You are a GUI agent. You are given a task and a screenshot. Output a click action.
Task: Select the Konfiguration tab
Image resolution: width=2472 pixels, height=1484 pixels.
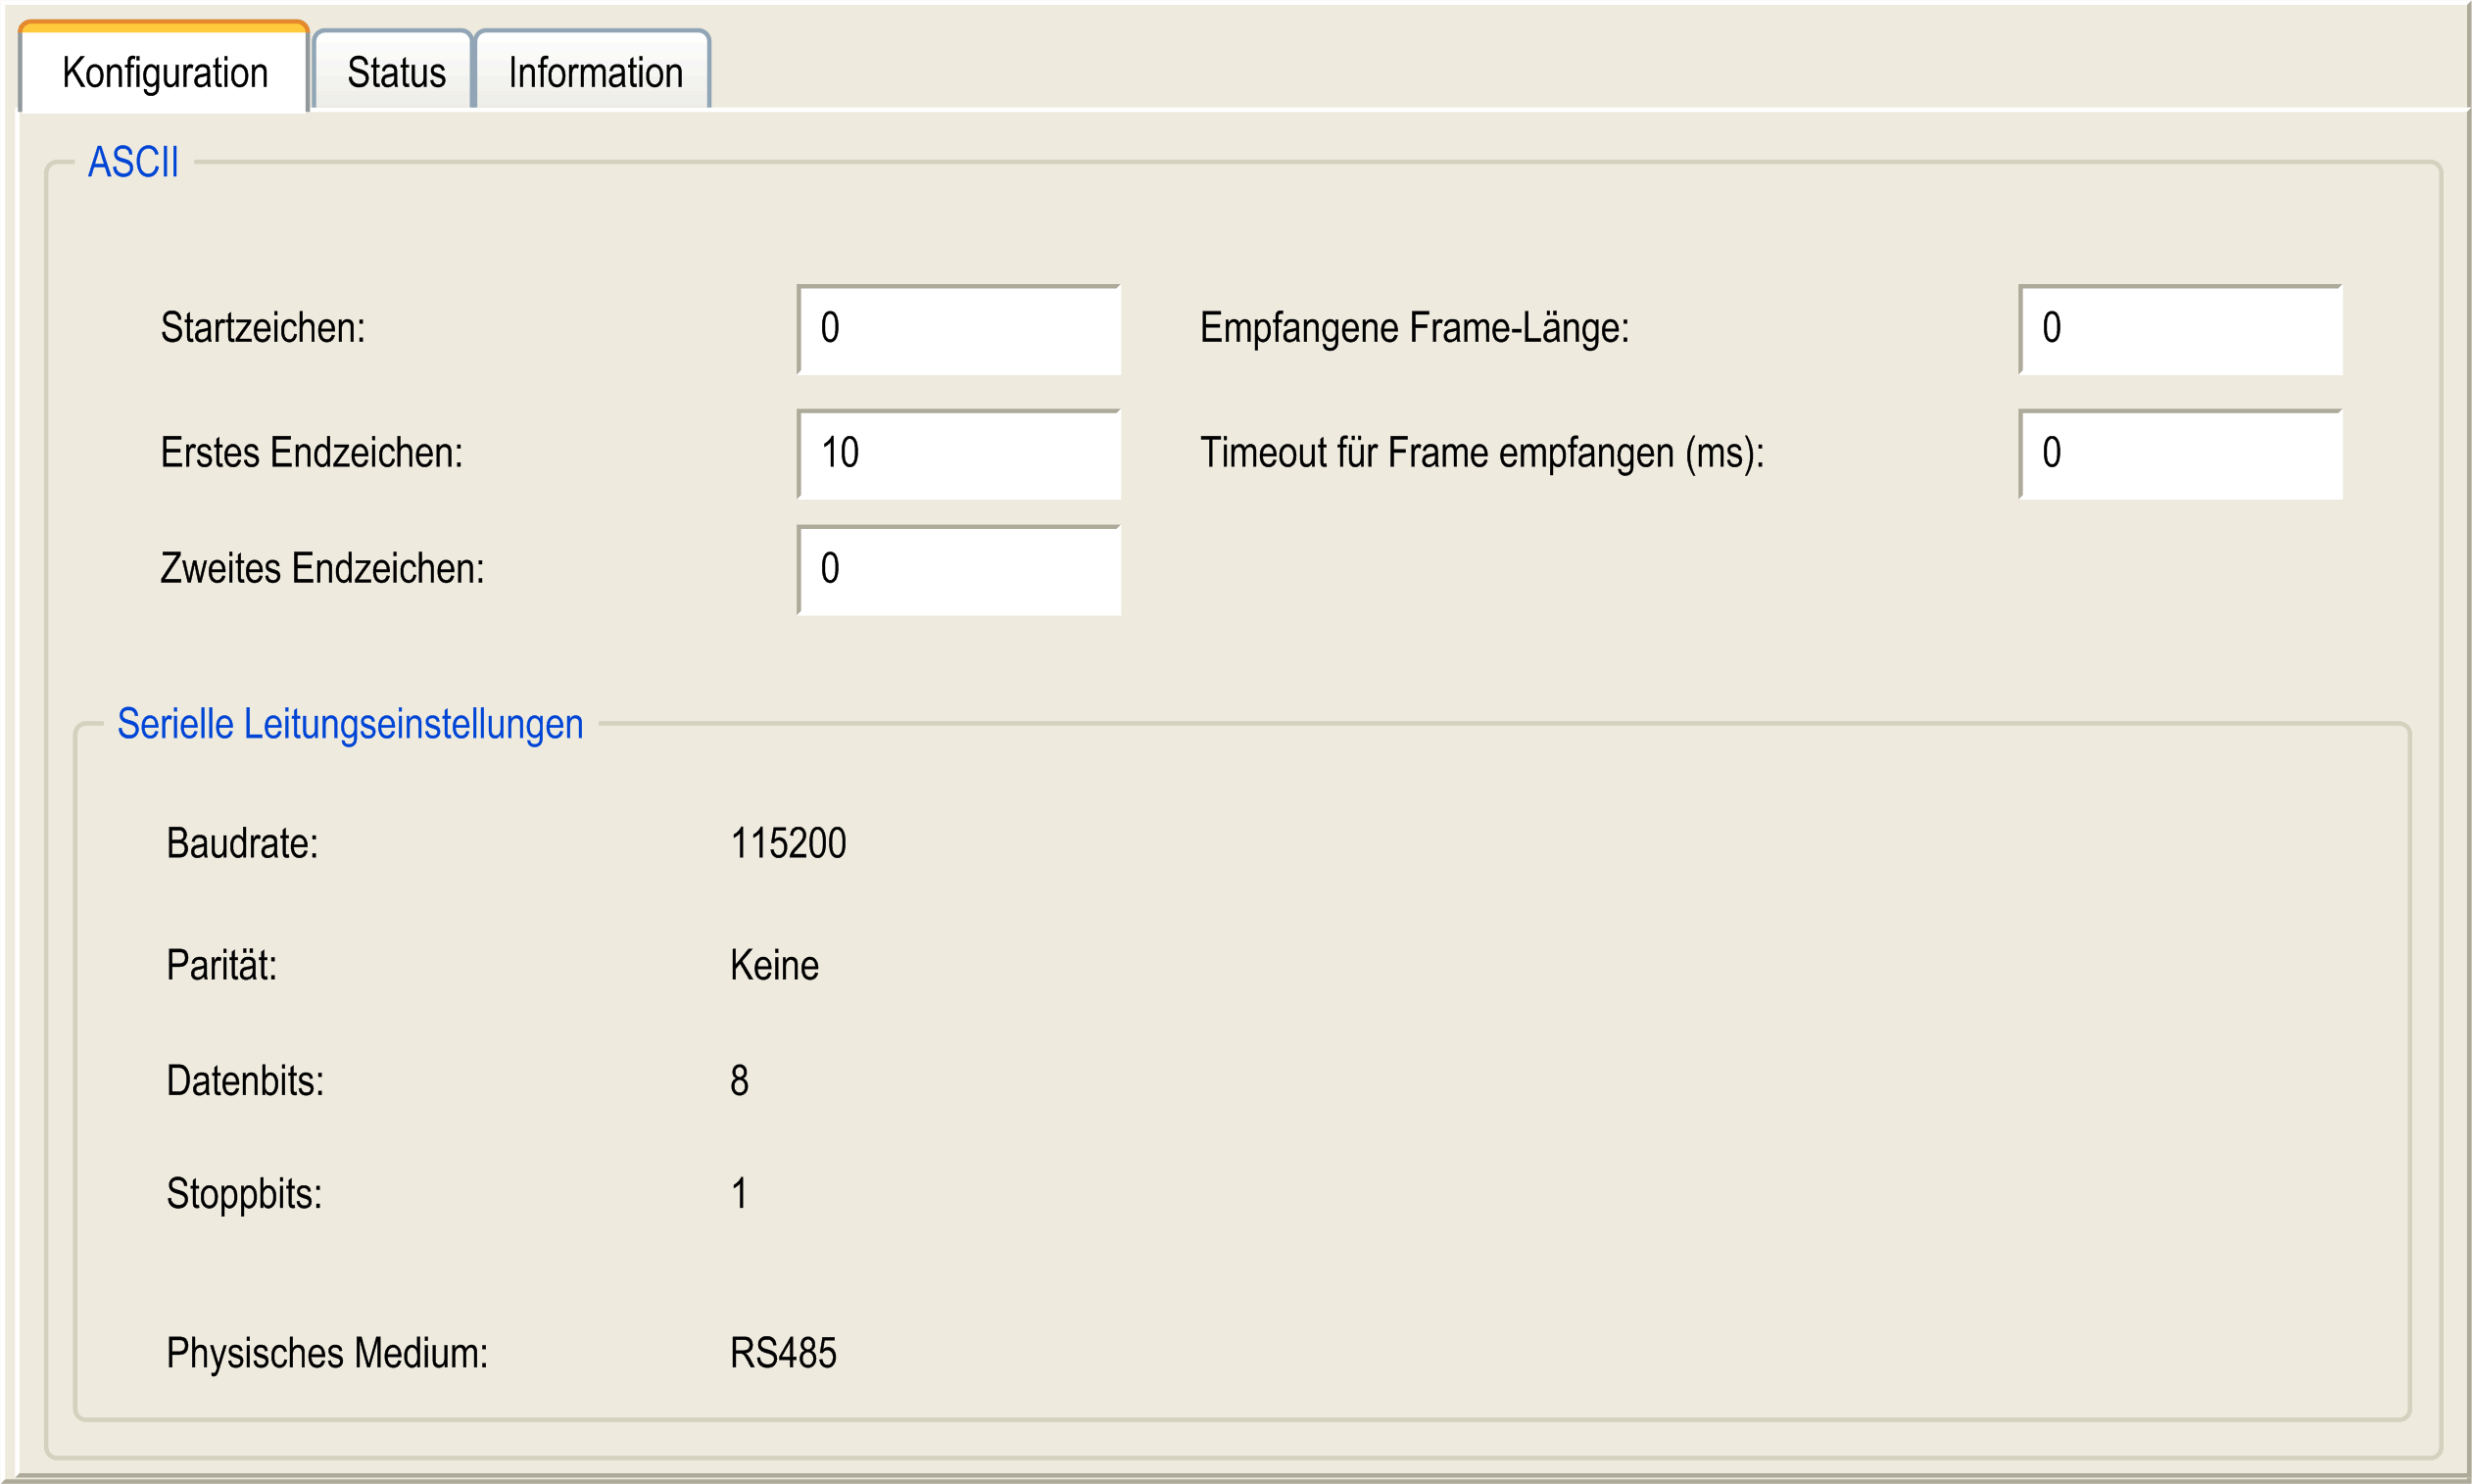pos(165,72)
